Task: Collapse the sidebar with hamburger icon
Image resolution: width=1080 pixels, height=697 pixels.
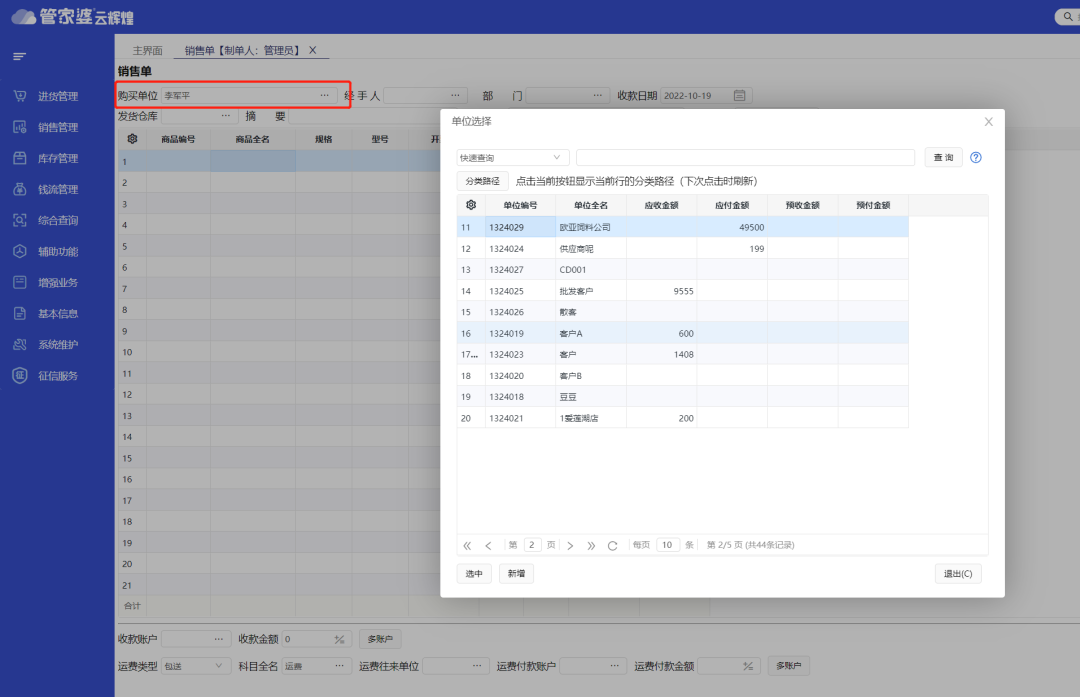Action: [x=19, y=56]
